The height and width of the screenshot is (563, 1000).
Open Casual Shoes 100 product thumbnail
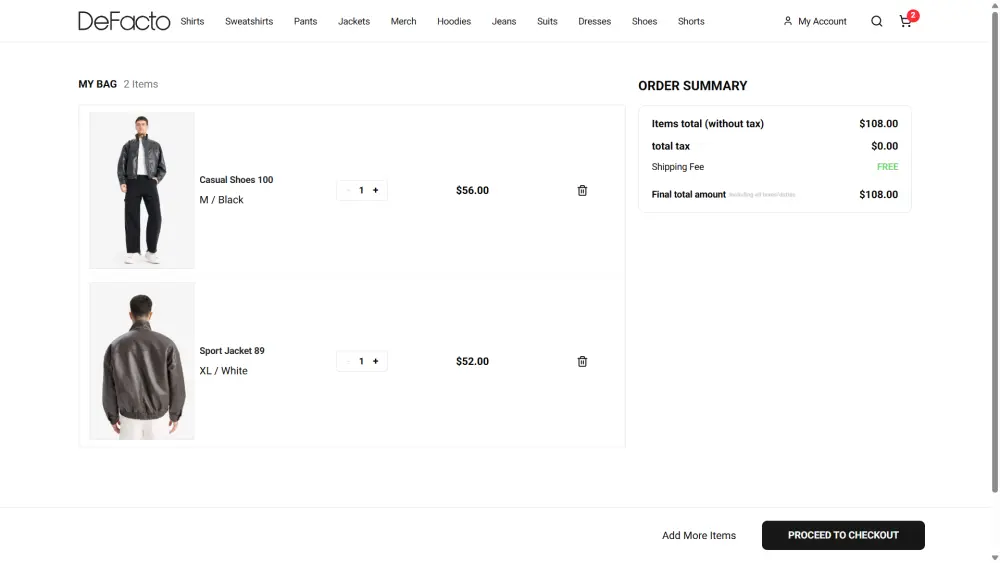pos(142,190)
